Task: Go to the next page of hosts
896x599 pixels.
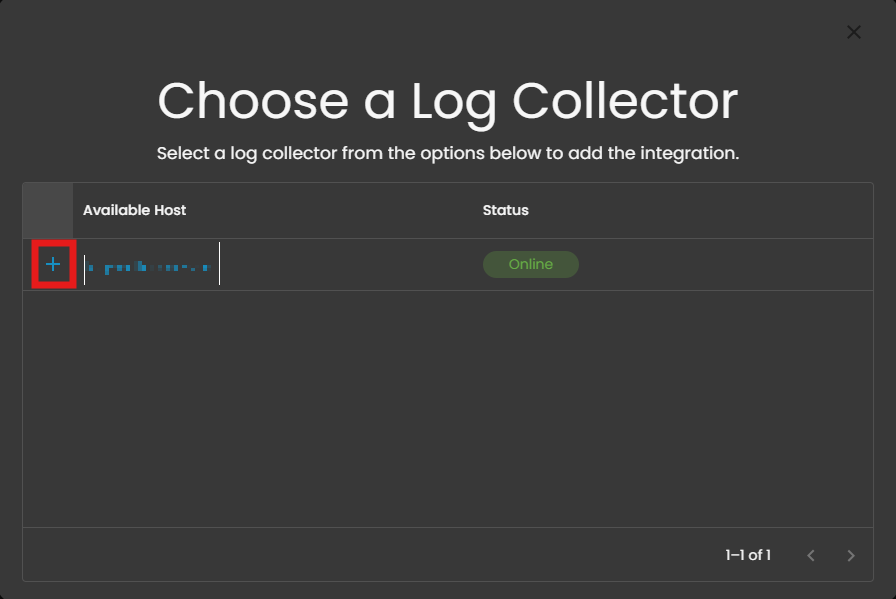Action: point(851,555)
